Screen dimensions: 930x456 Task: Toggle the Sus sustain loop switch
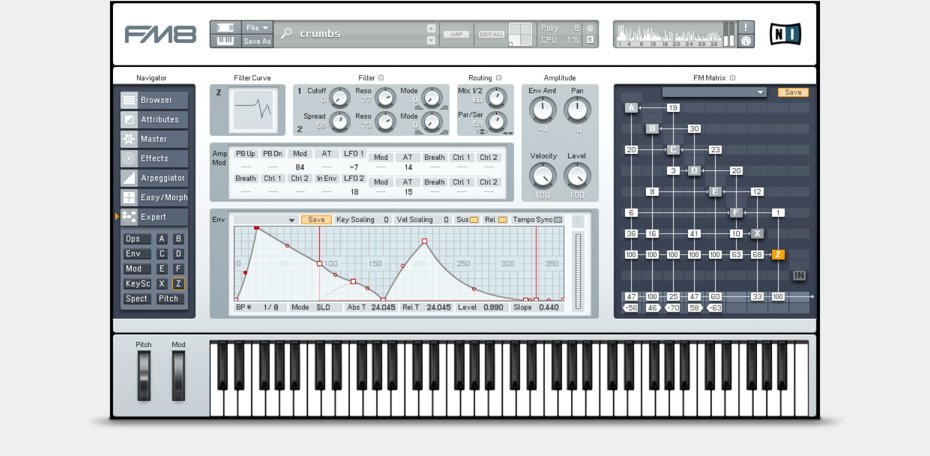[x=474, y=219]
